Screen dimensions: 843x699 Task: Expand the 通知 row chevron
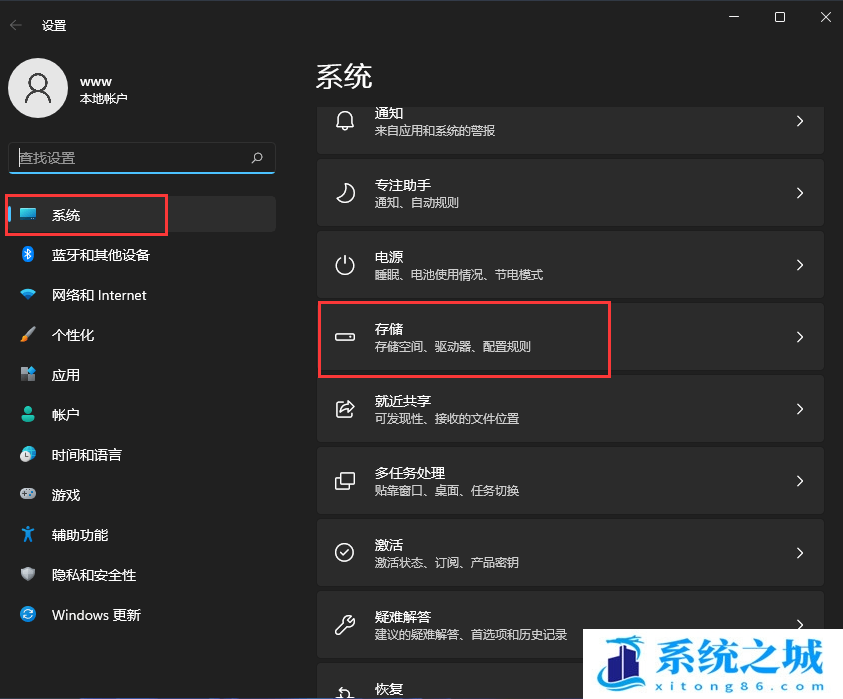point(800,122)
